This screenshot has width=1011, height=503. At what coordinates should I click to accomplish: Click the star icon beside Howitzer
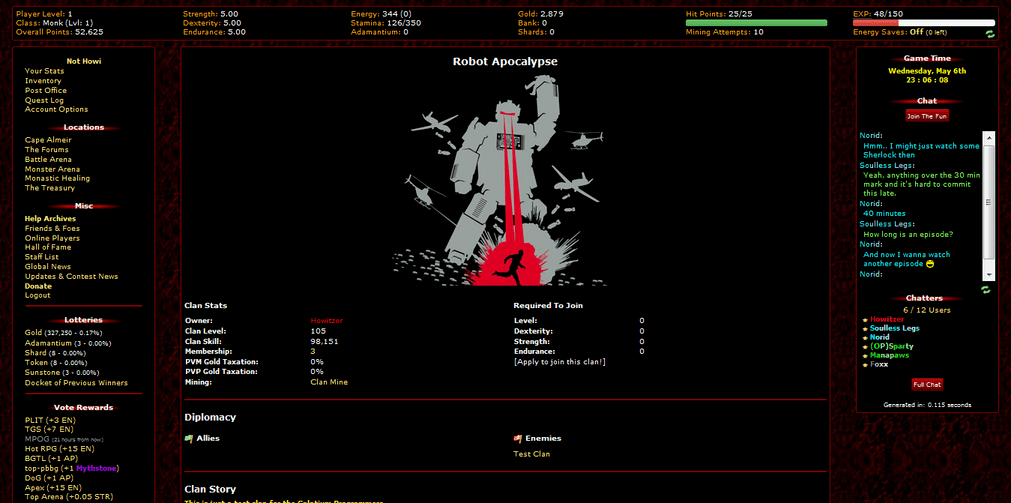pos(865,319)
